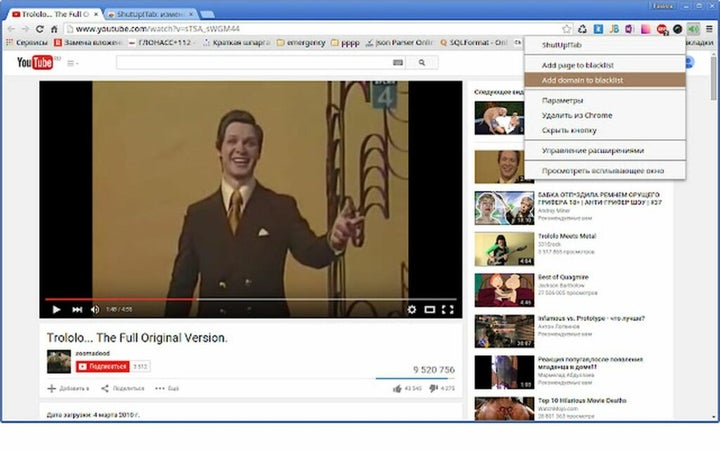Enter fullscreen video mode

pos(447,309)
